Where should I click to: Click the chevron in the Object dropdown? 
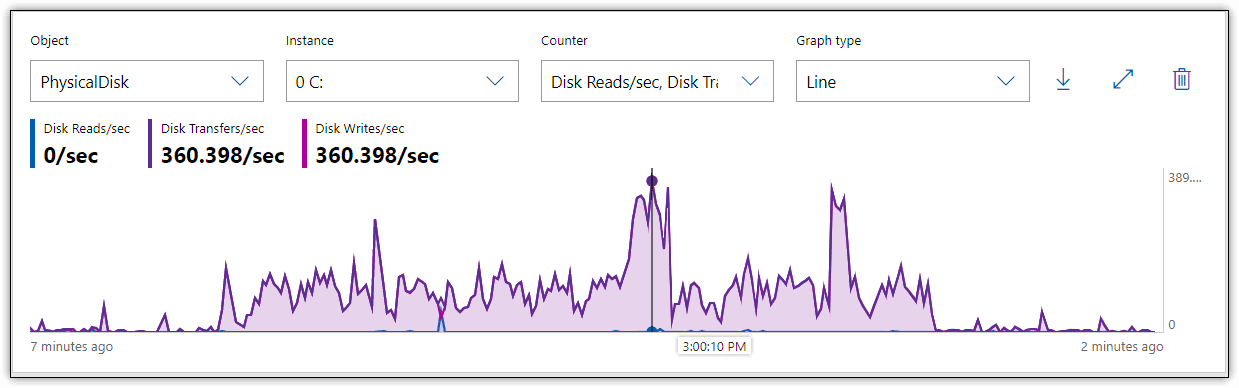[x=240, y=82]
